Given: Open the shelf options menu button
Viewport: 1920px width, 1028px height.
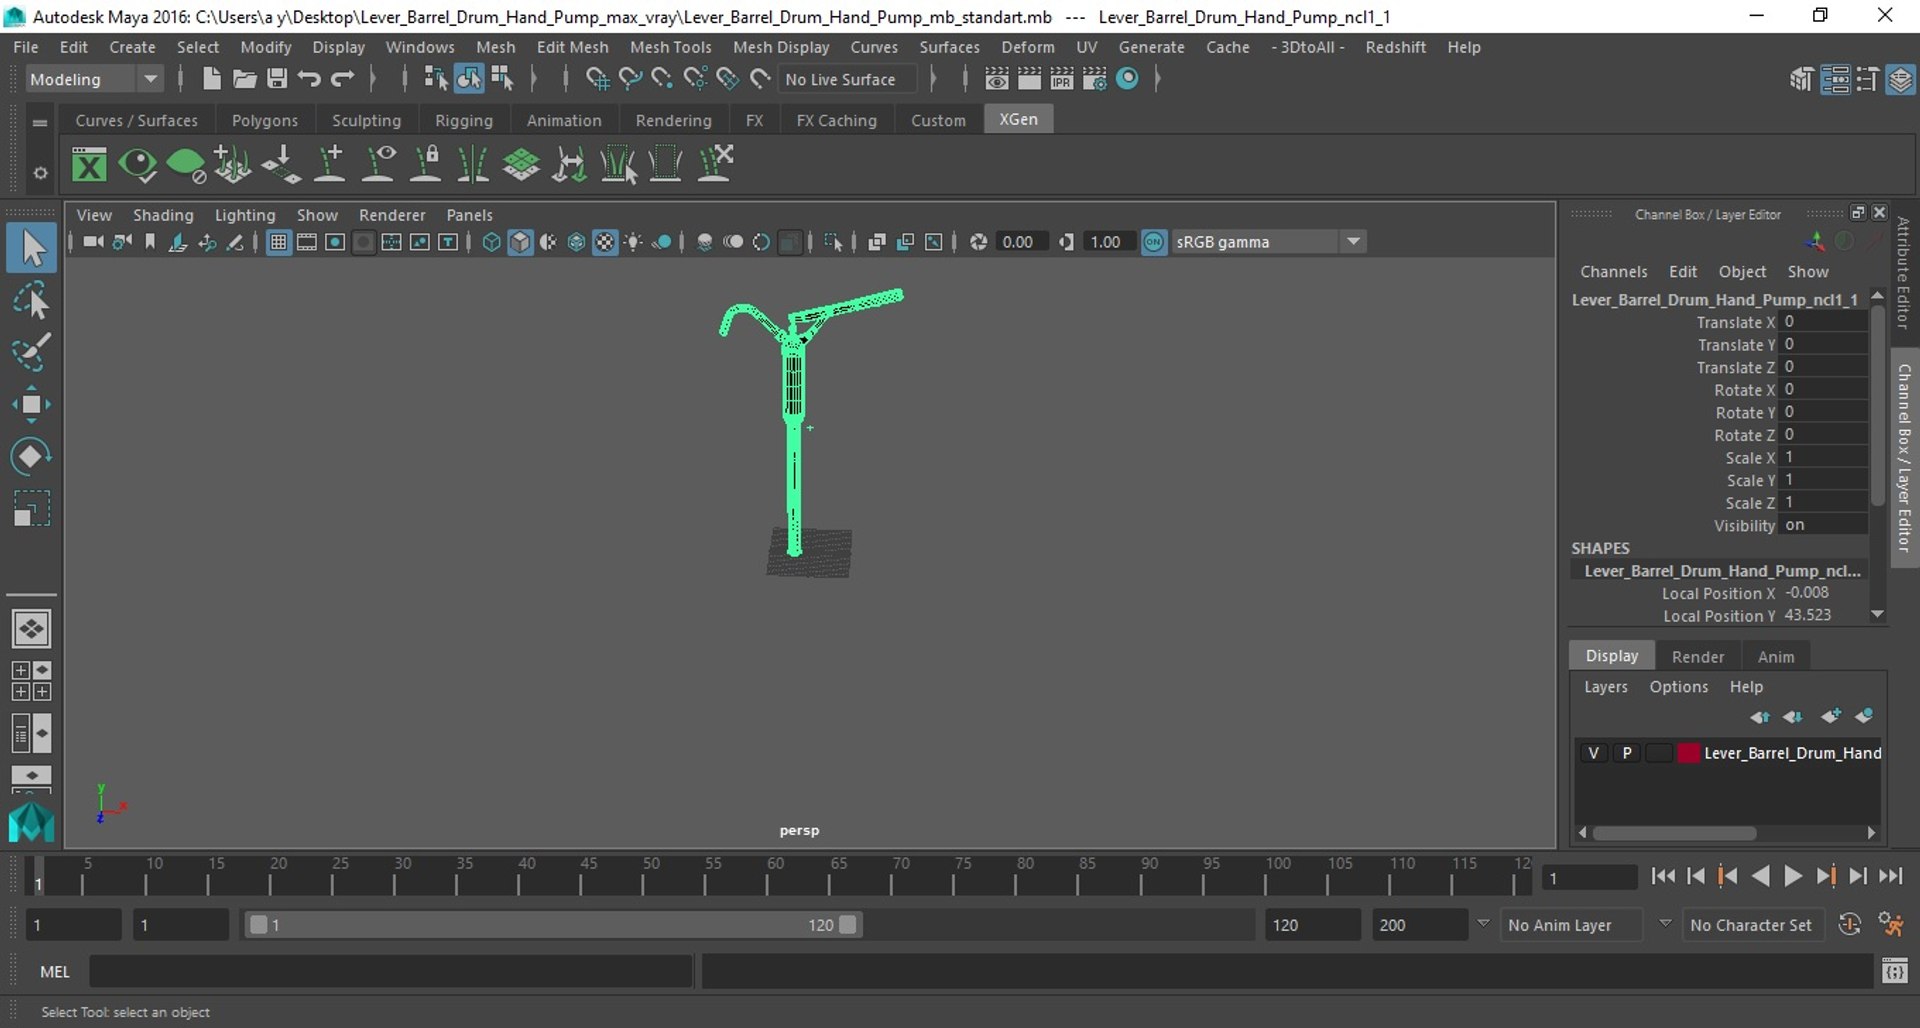Looking at the screenshot, I should [40, 173].
